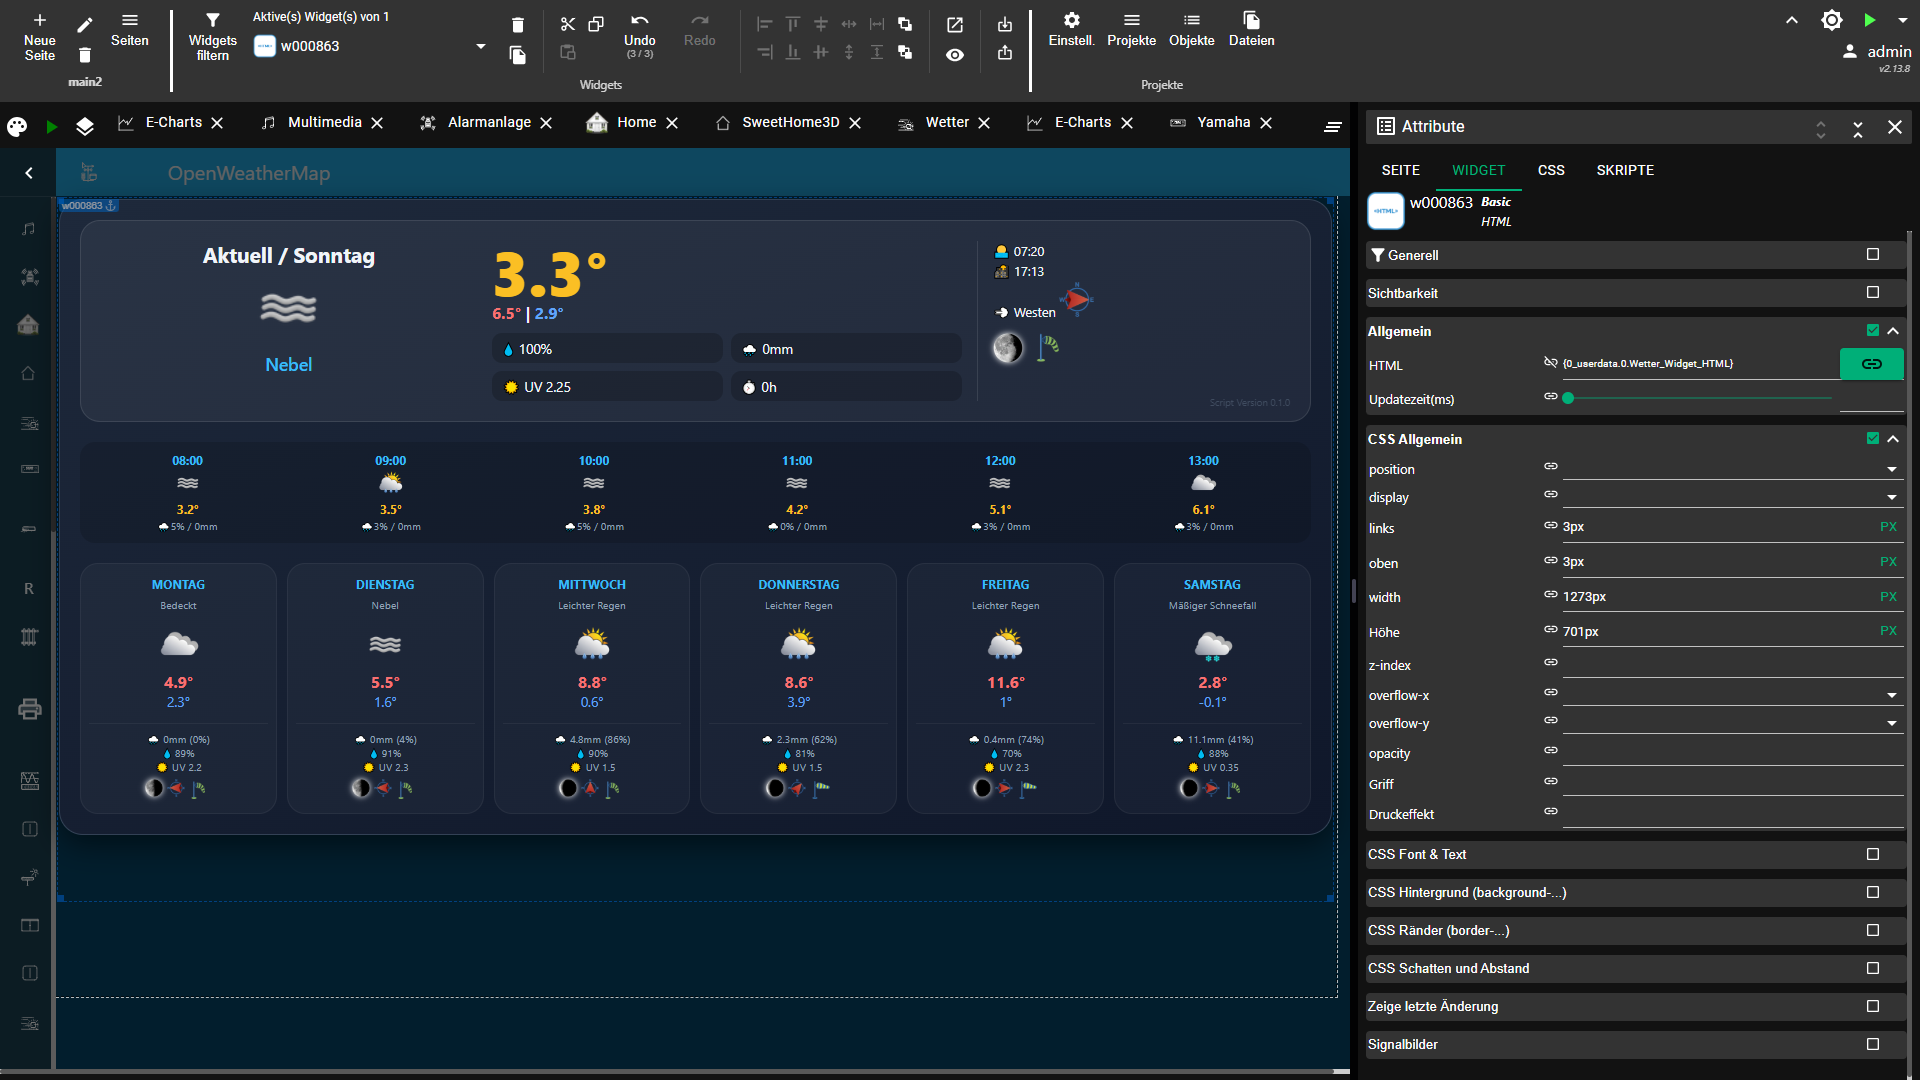
Task: Enable the Sichtbarkeit checkbox
Action: pyautogui.click(x=1872, y=292)
